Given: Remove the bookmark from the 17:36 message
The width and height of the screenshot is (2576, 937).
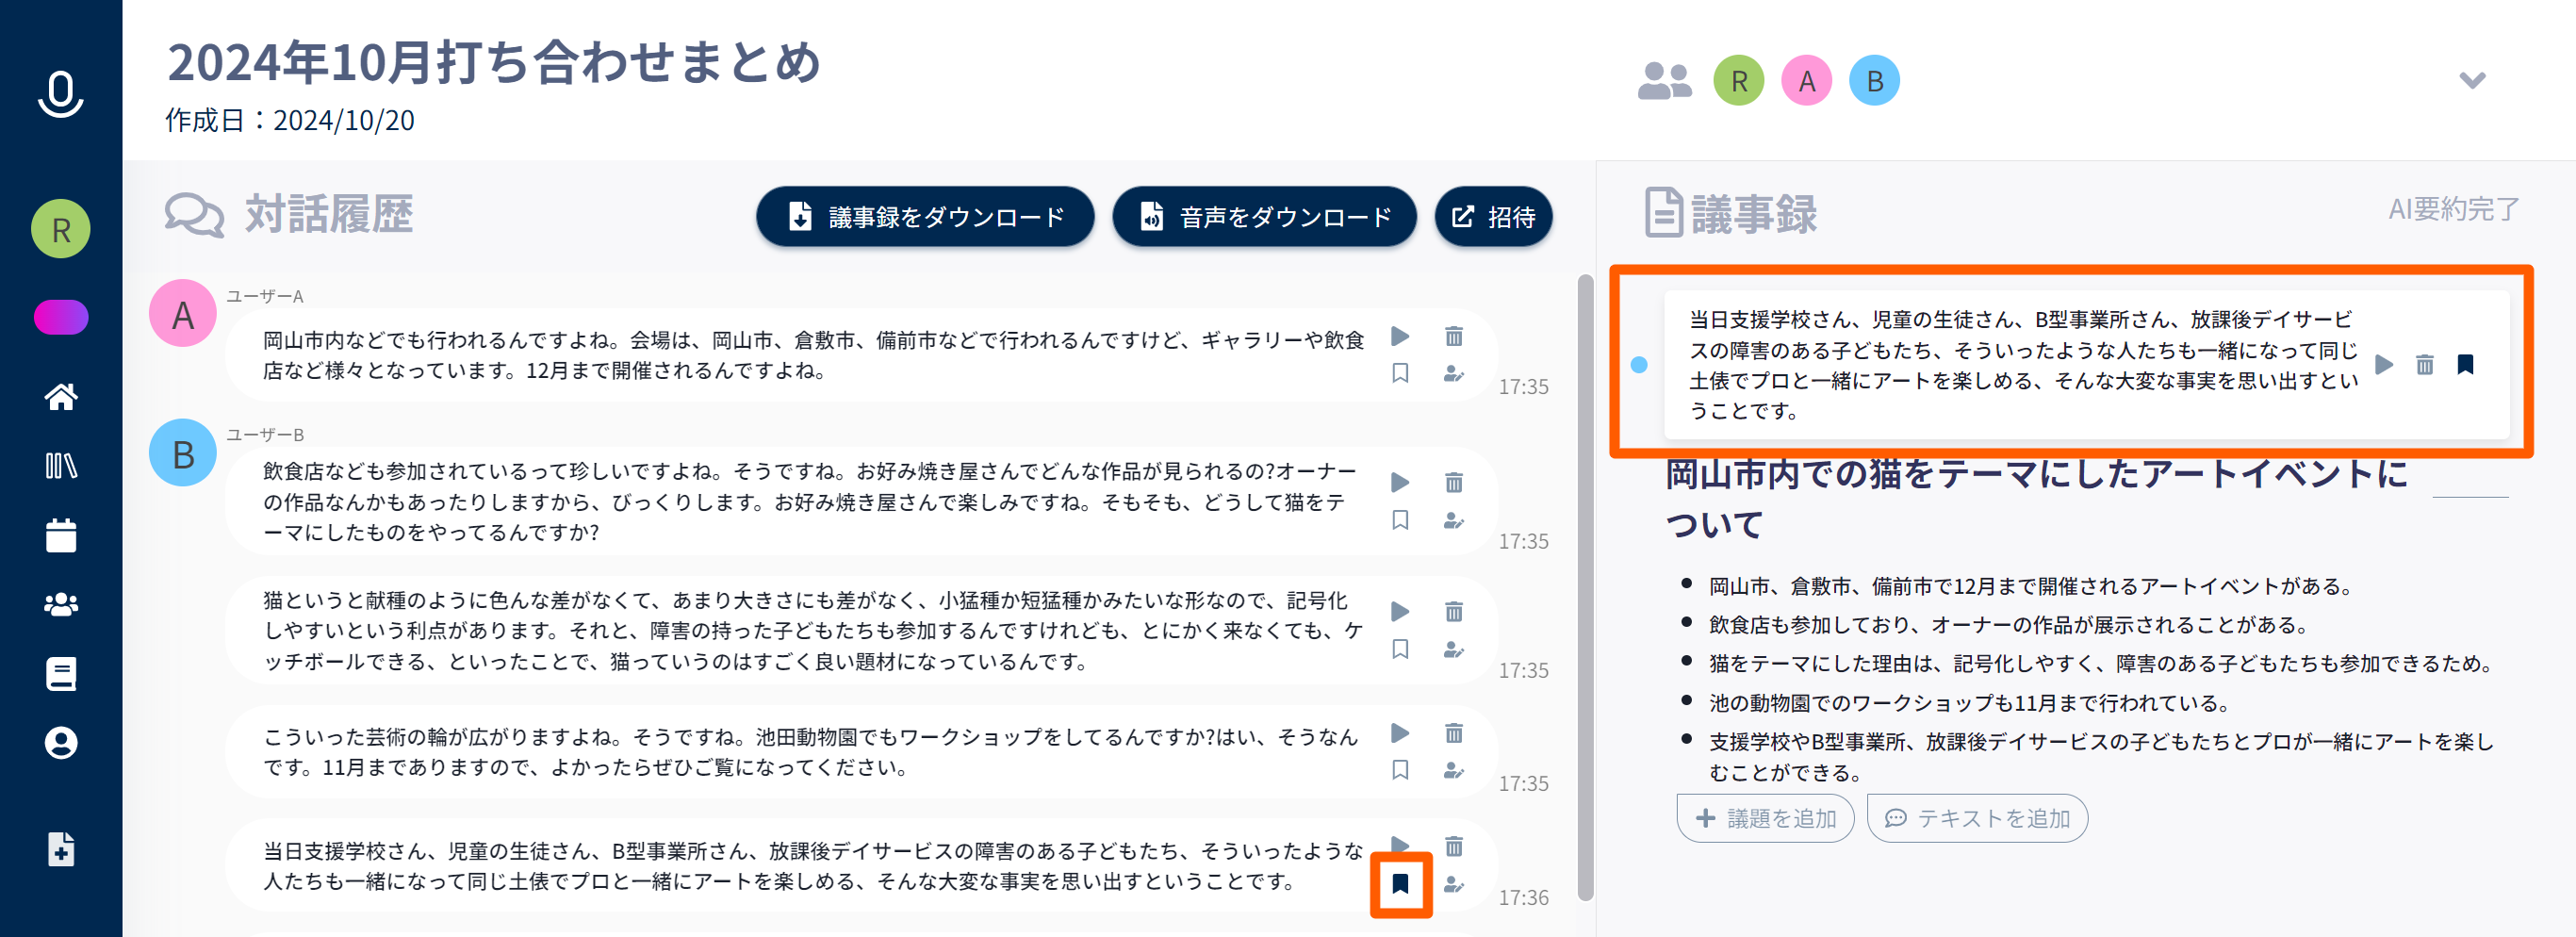Looking at the screenshot, I should 1400,884.
